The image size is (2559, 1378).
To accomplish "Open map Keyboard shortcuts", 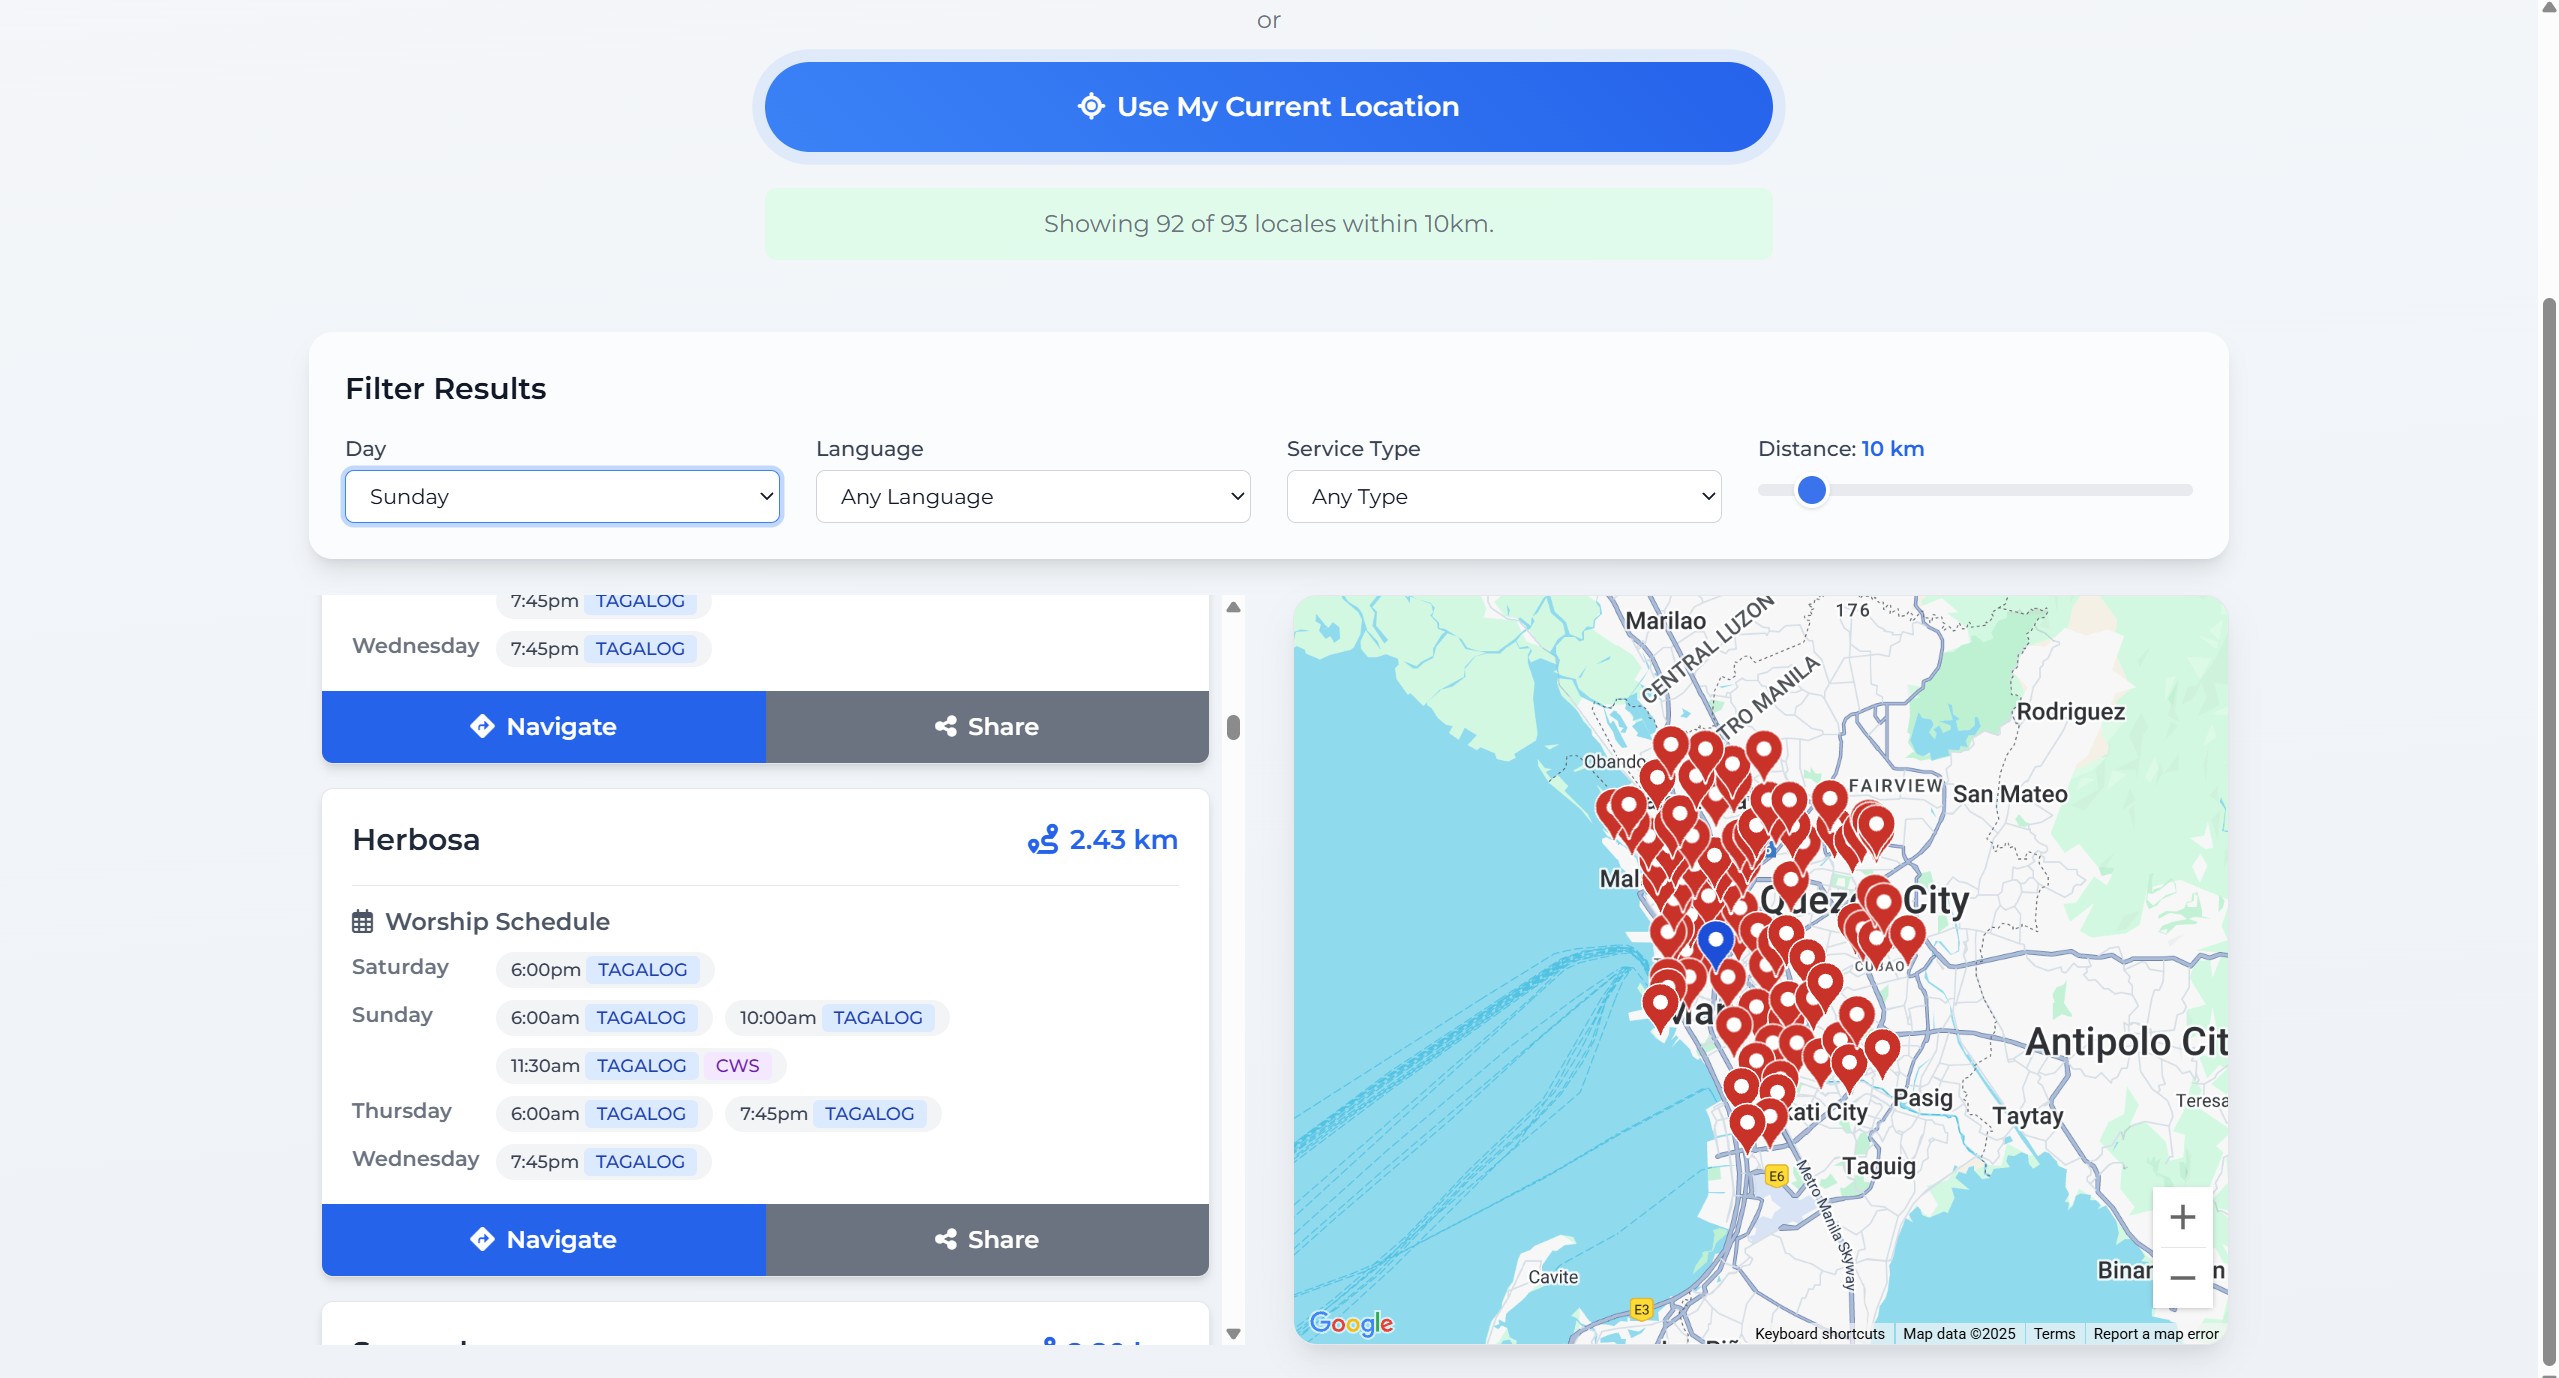I will 1819,1333.
